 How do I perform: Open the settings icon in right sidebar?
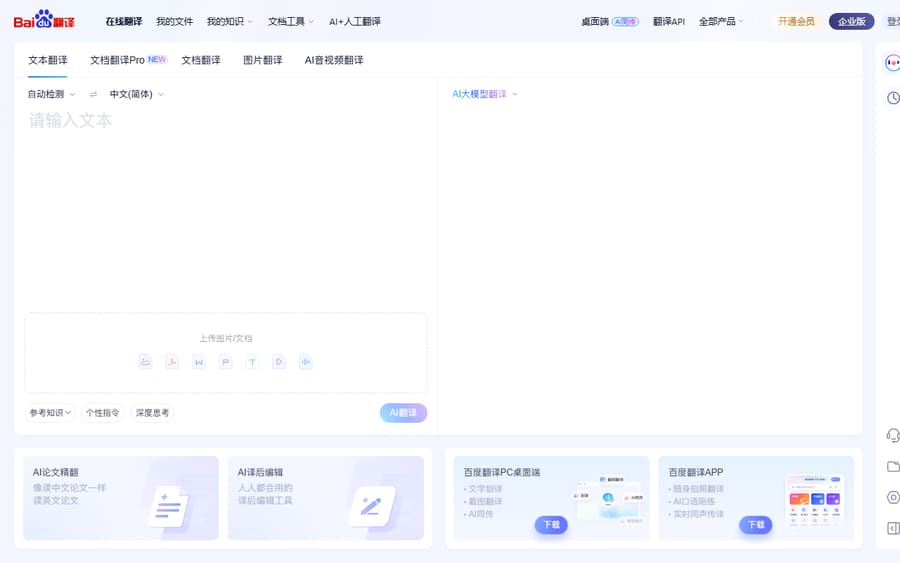coord(893,498)
